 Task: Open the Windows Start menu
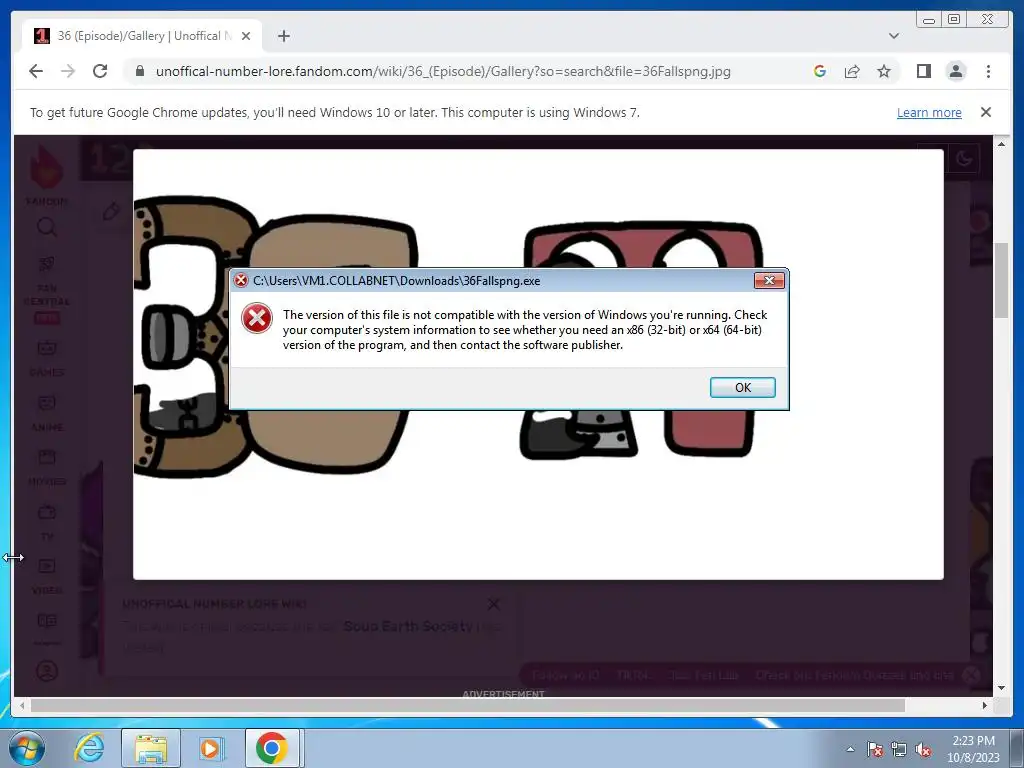click(x=26, y=748)
